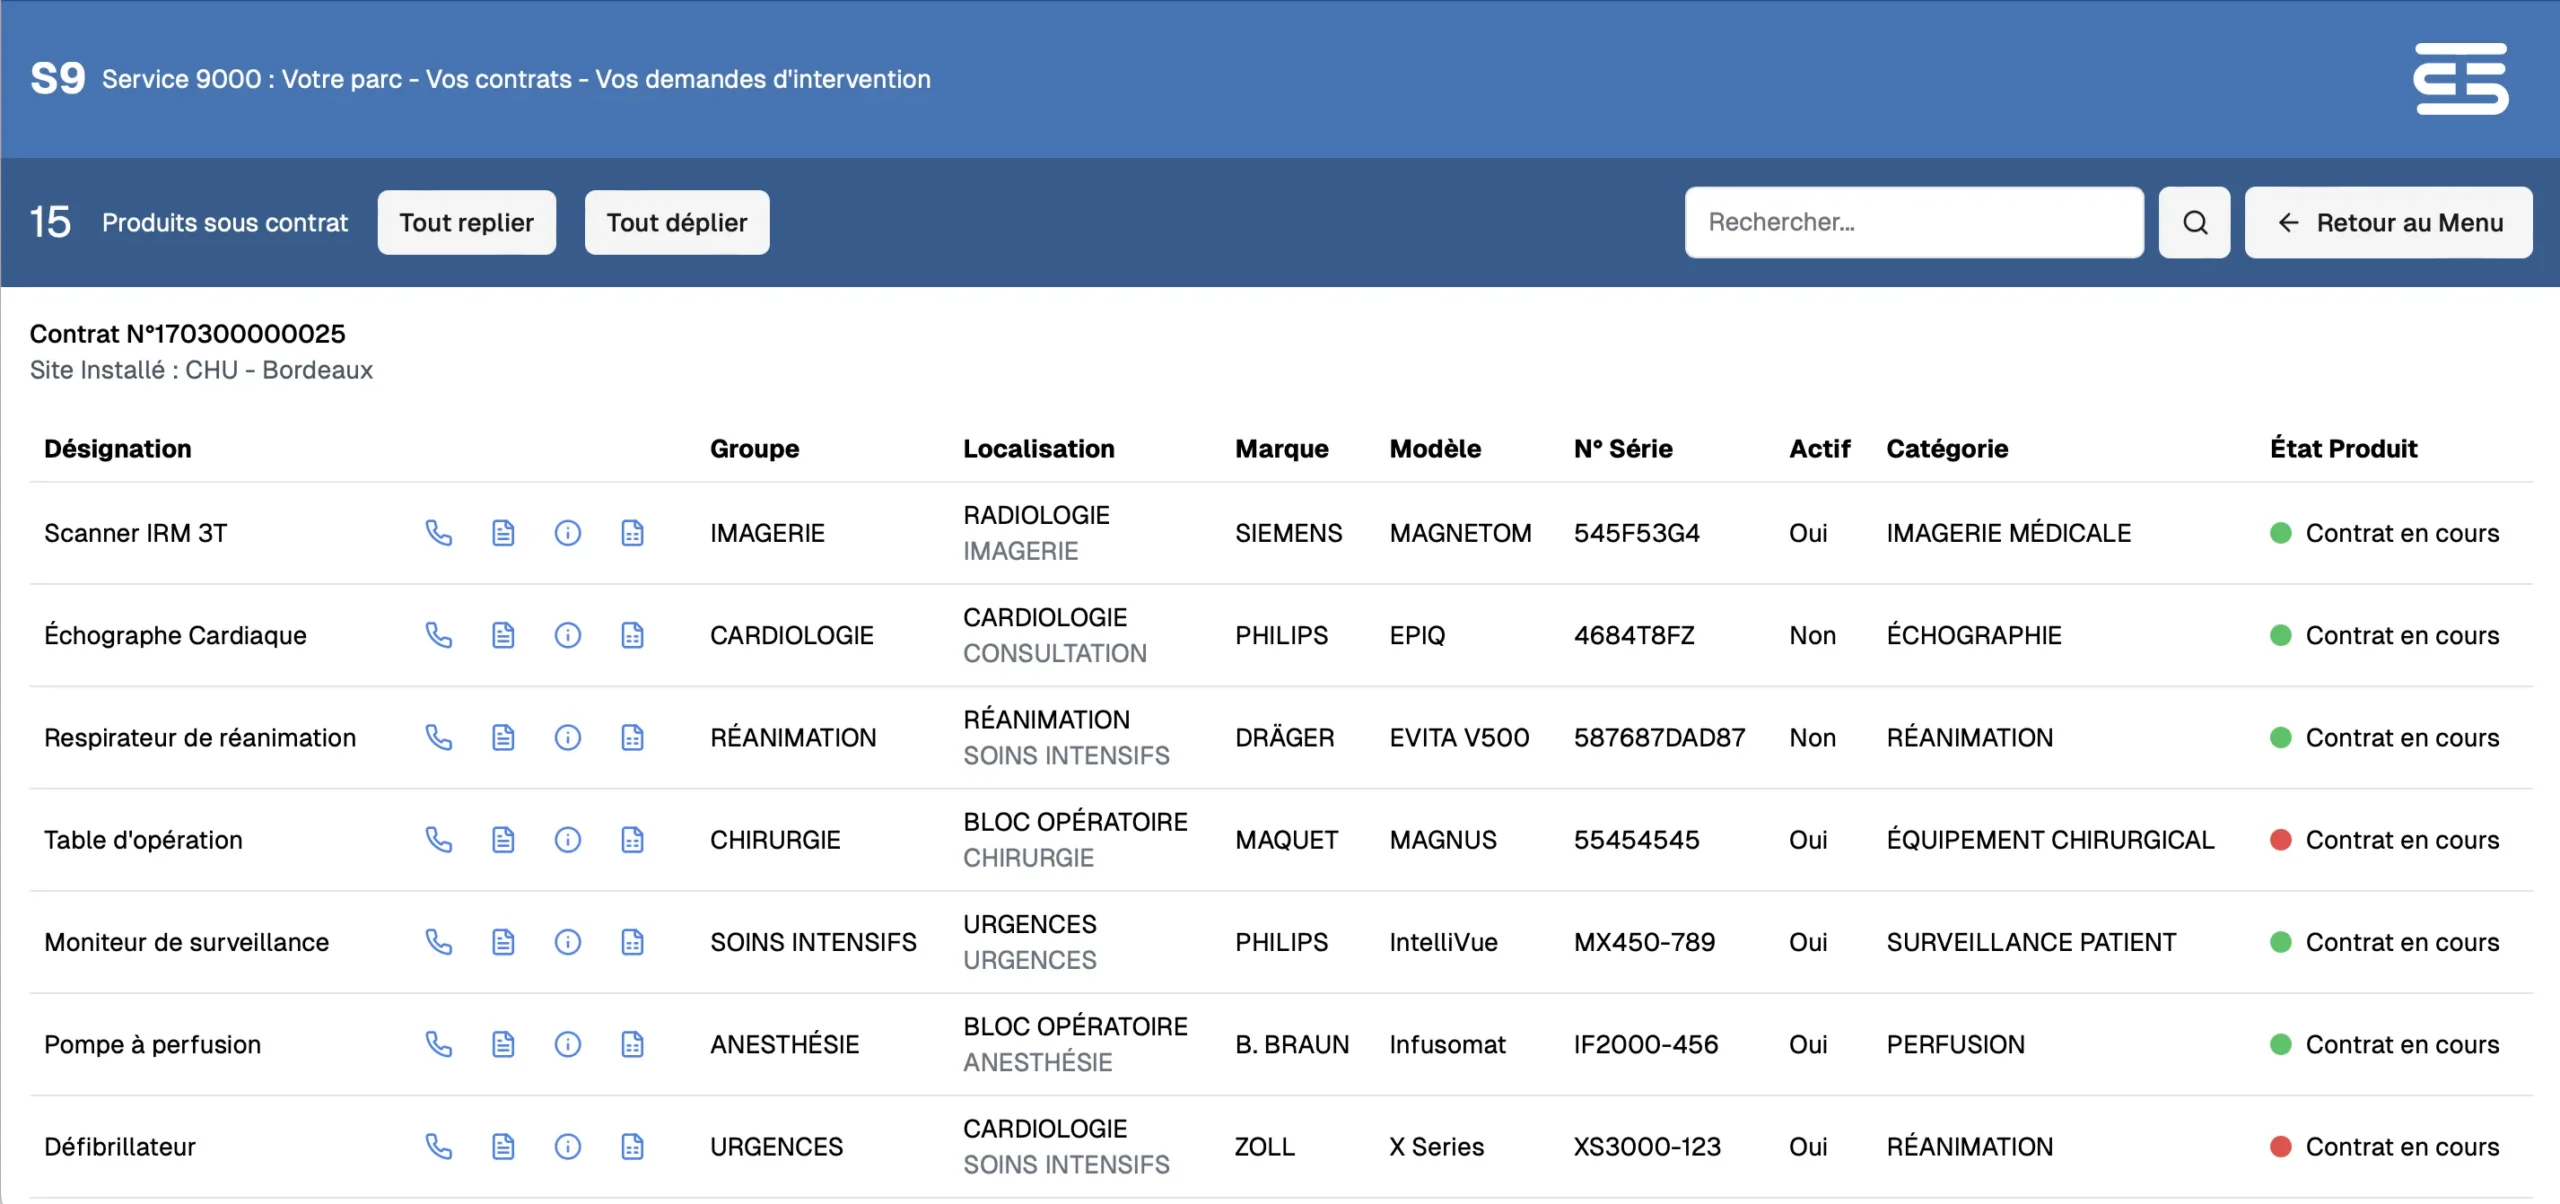2560x1204 pixels.
Task: Click the phone icon for Échographe Cardiaque
Action: pyautogui.click(x=438, y=635)
